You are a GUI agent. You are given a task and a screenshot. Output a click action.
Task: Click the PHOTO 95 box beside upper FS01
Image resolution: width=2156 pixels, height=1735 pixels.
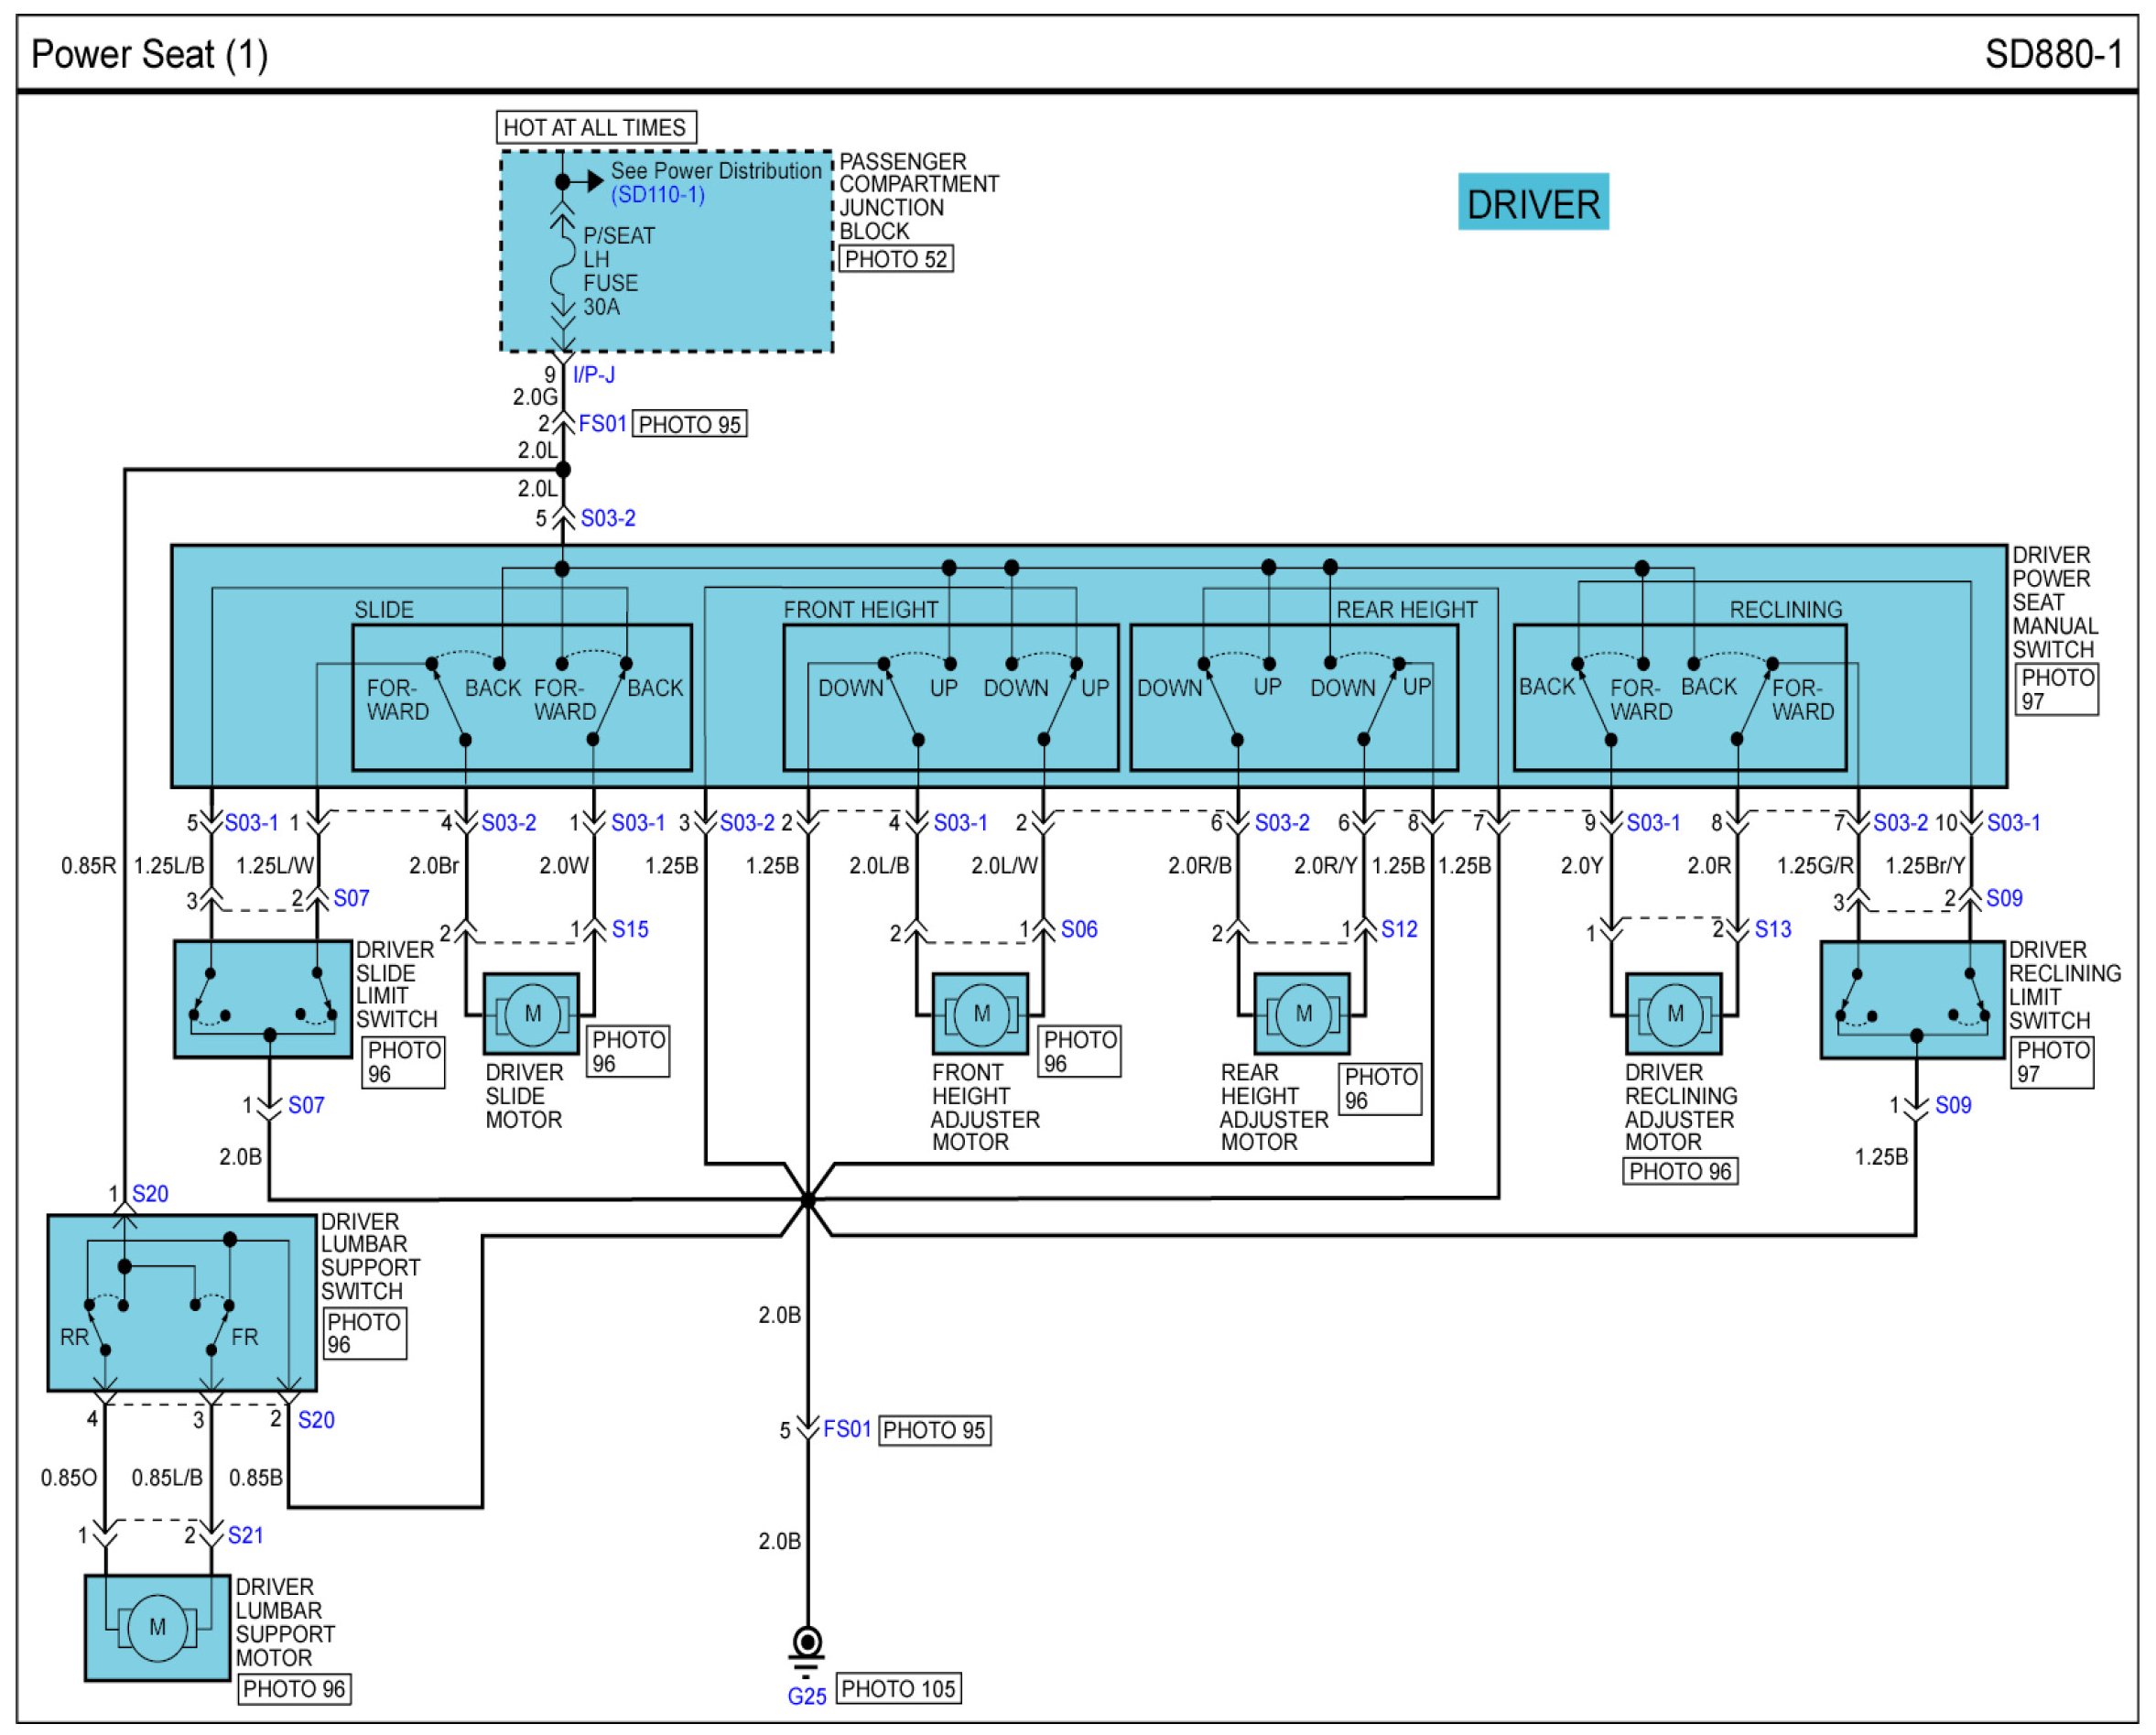[x=689, y=424]
